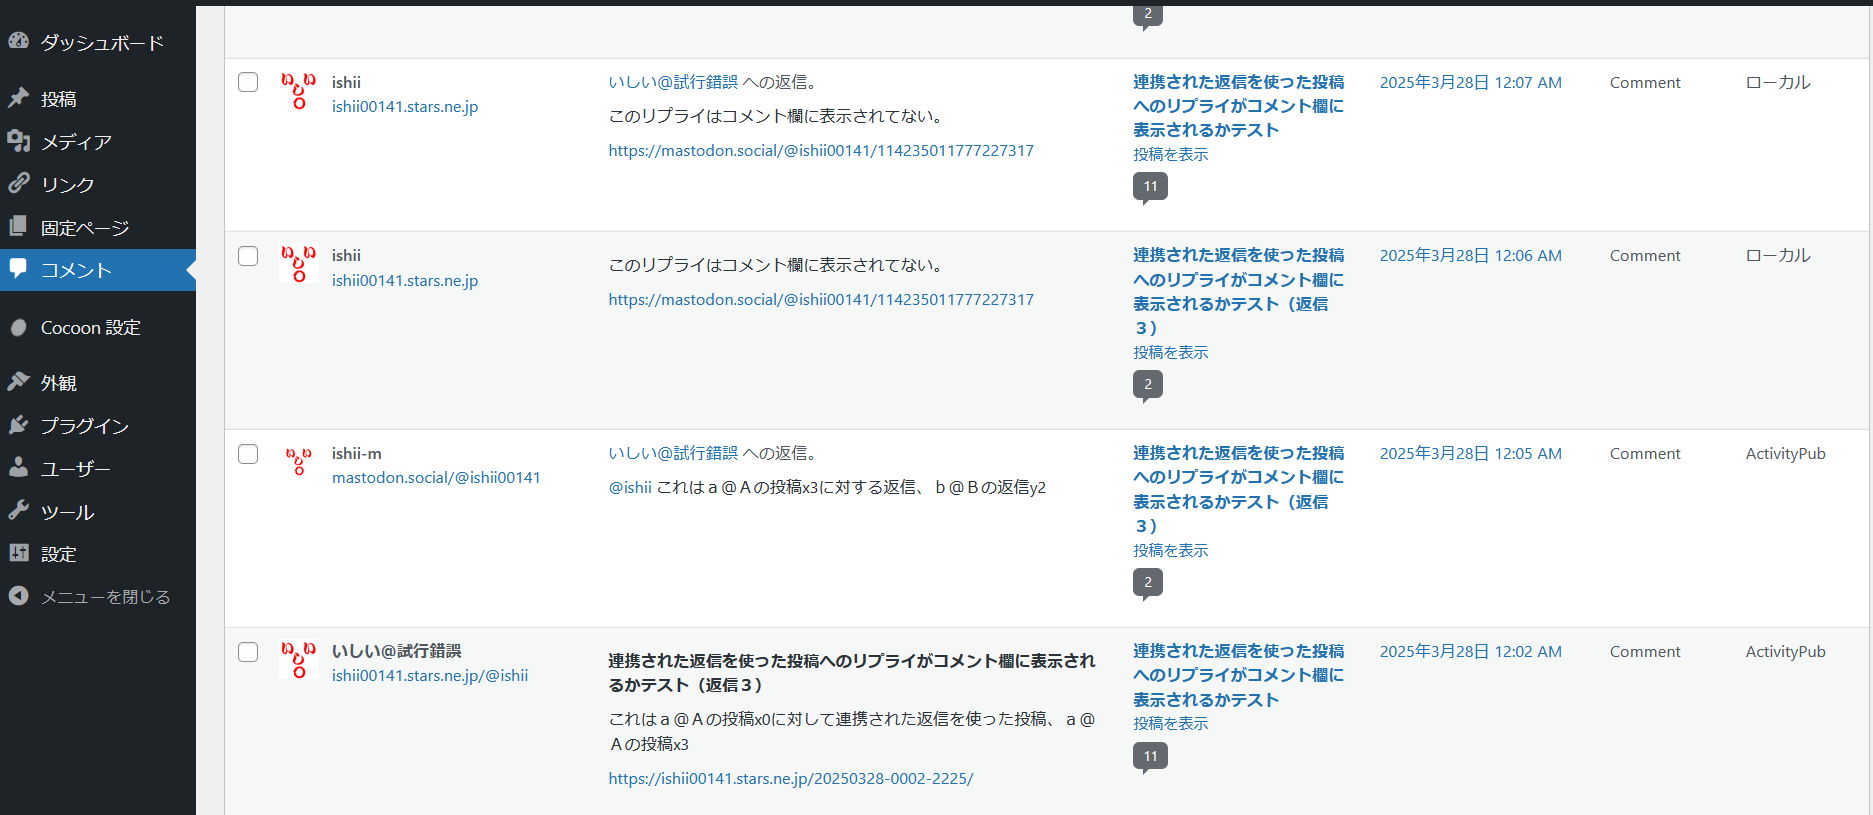Check the いしい@試行錯誤 comment row checkbox
The width and height of the screenshot is (1873, 815).
[x=248, y=652]
